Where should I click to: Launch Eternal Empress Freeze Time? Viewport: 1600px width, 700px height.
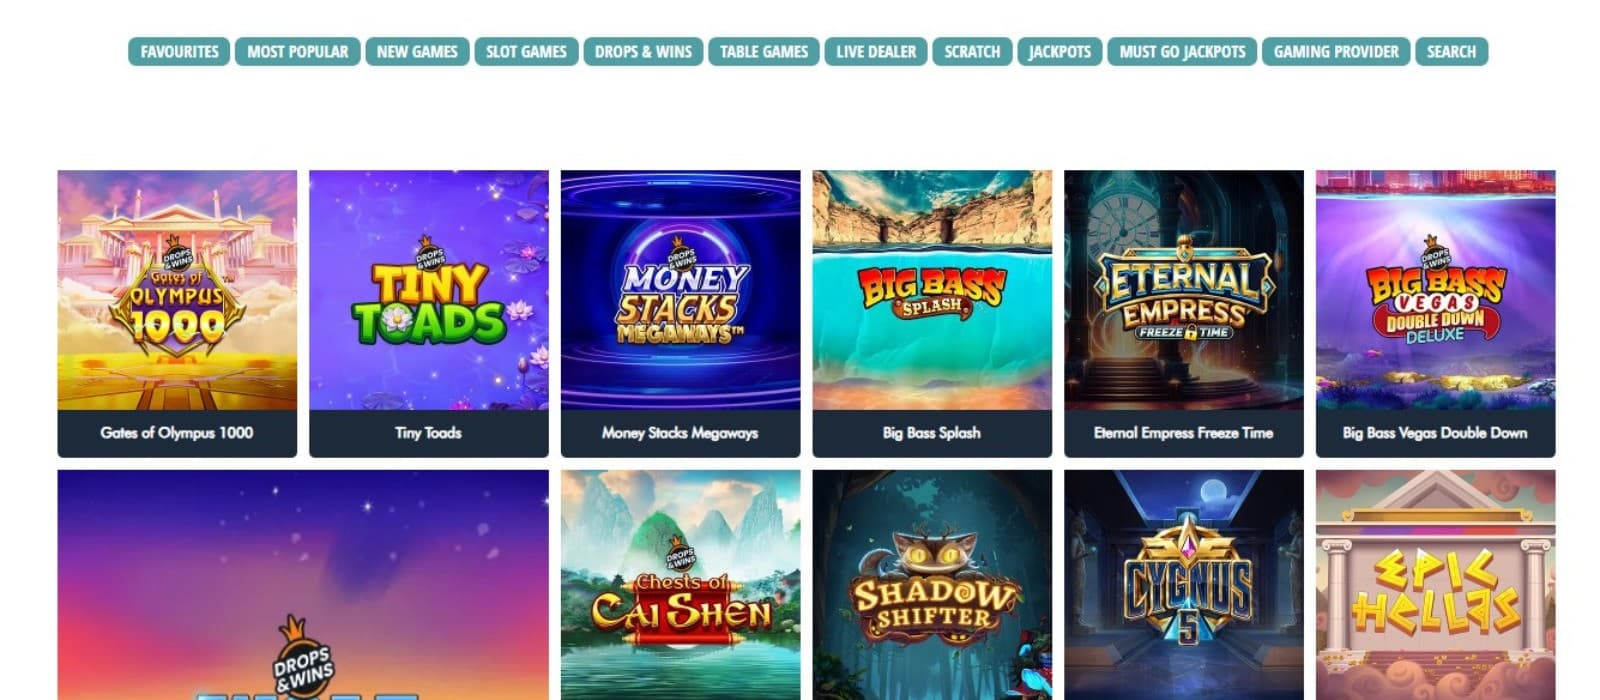click(1184, 313)
